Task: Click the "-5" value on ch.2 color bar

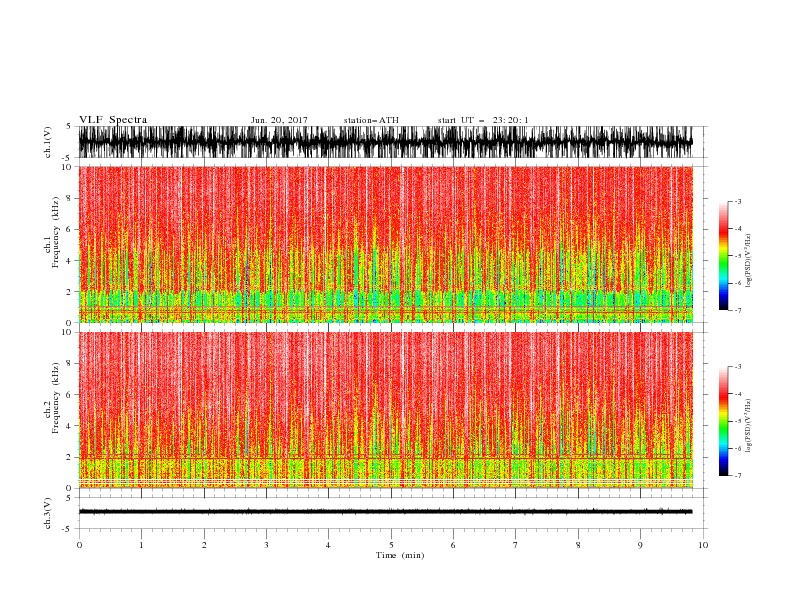Action: tap(737, 421)
